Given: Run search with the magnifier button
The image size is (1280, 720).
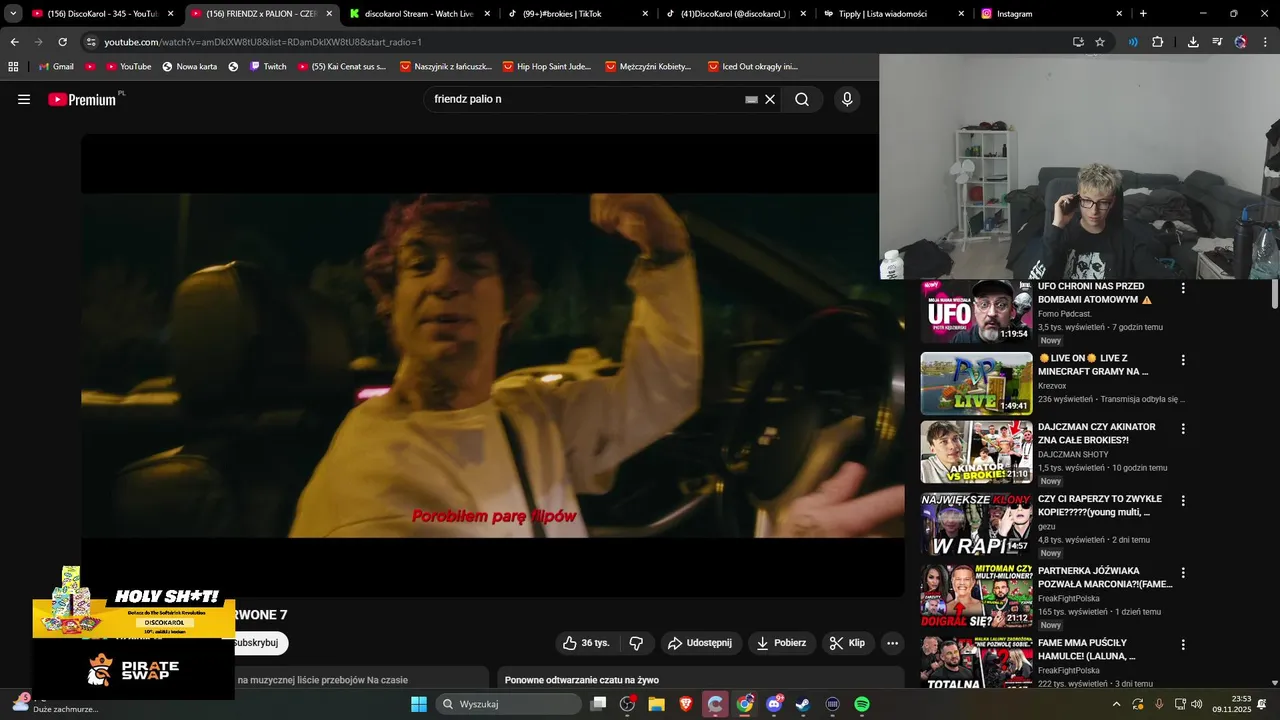Looking at the screenshot, I should (x=802, y=99).
